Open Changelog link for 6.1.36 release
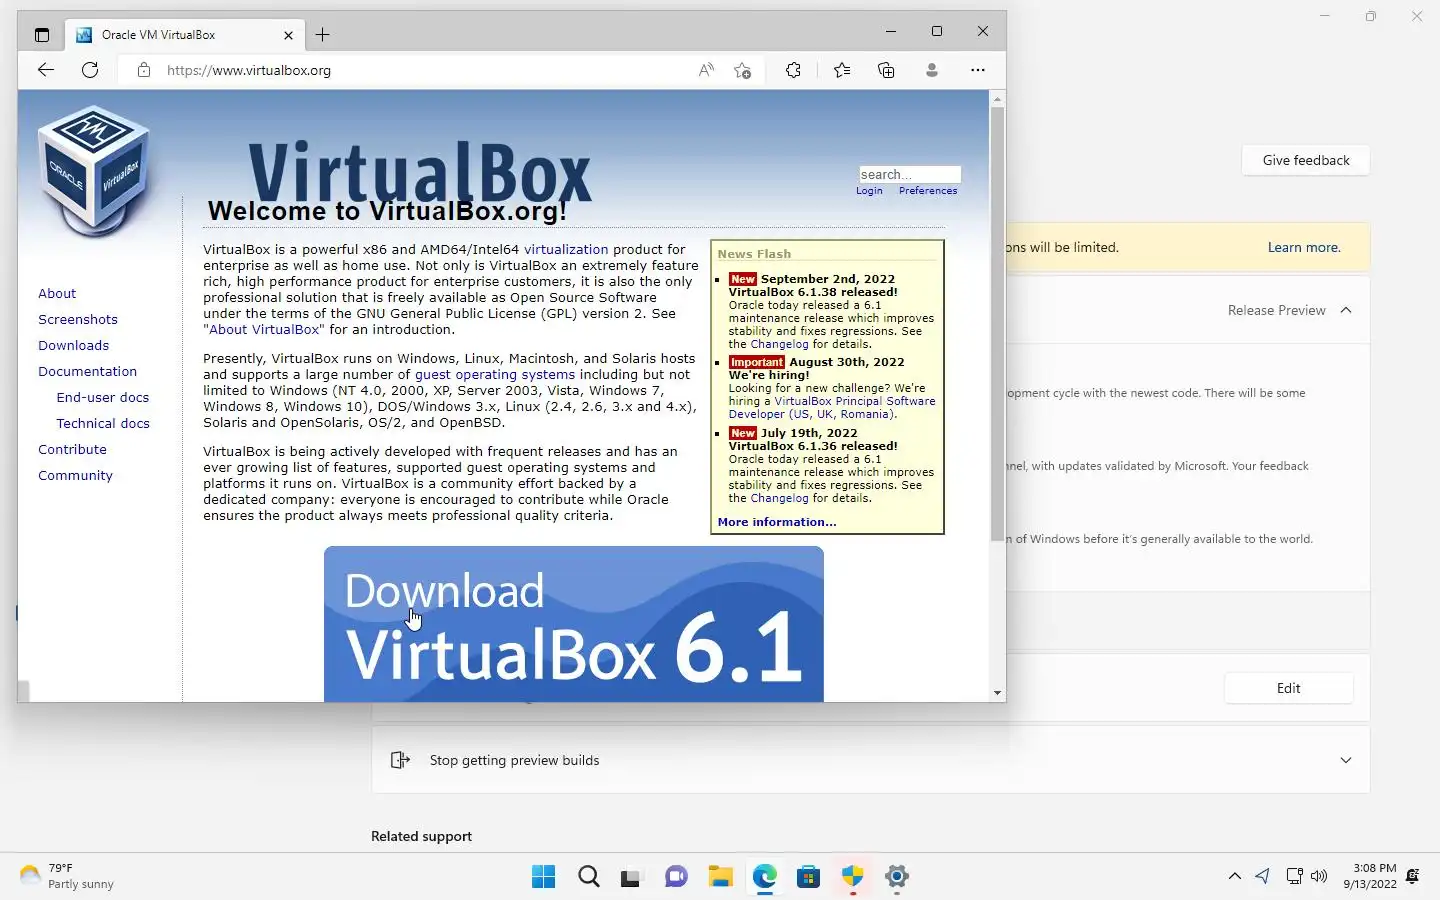Image resolution: width=1440 pixels, height=900 pixels. point(779,498)
